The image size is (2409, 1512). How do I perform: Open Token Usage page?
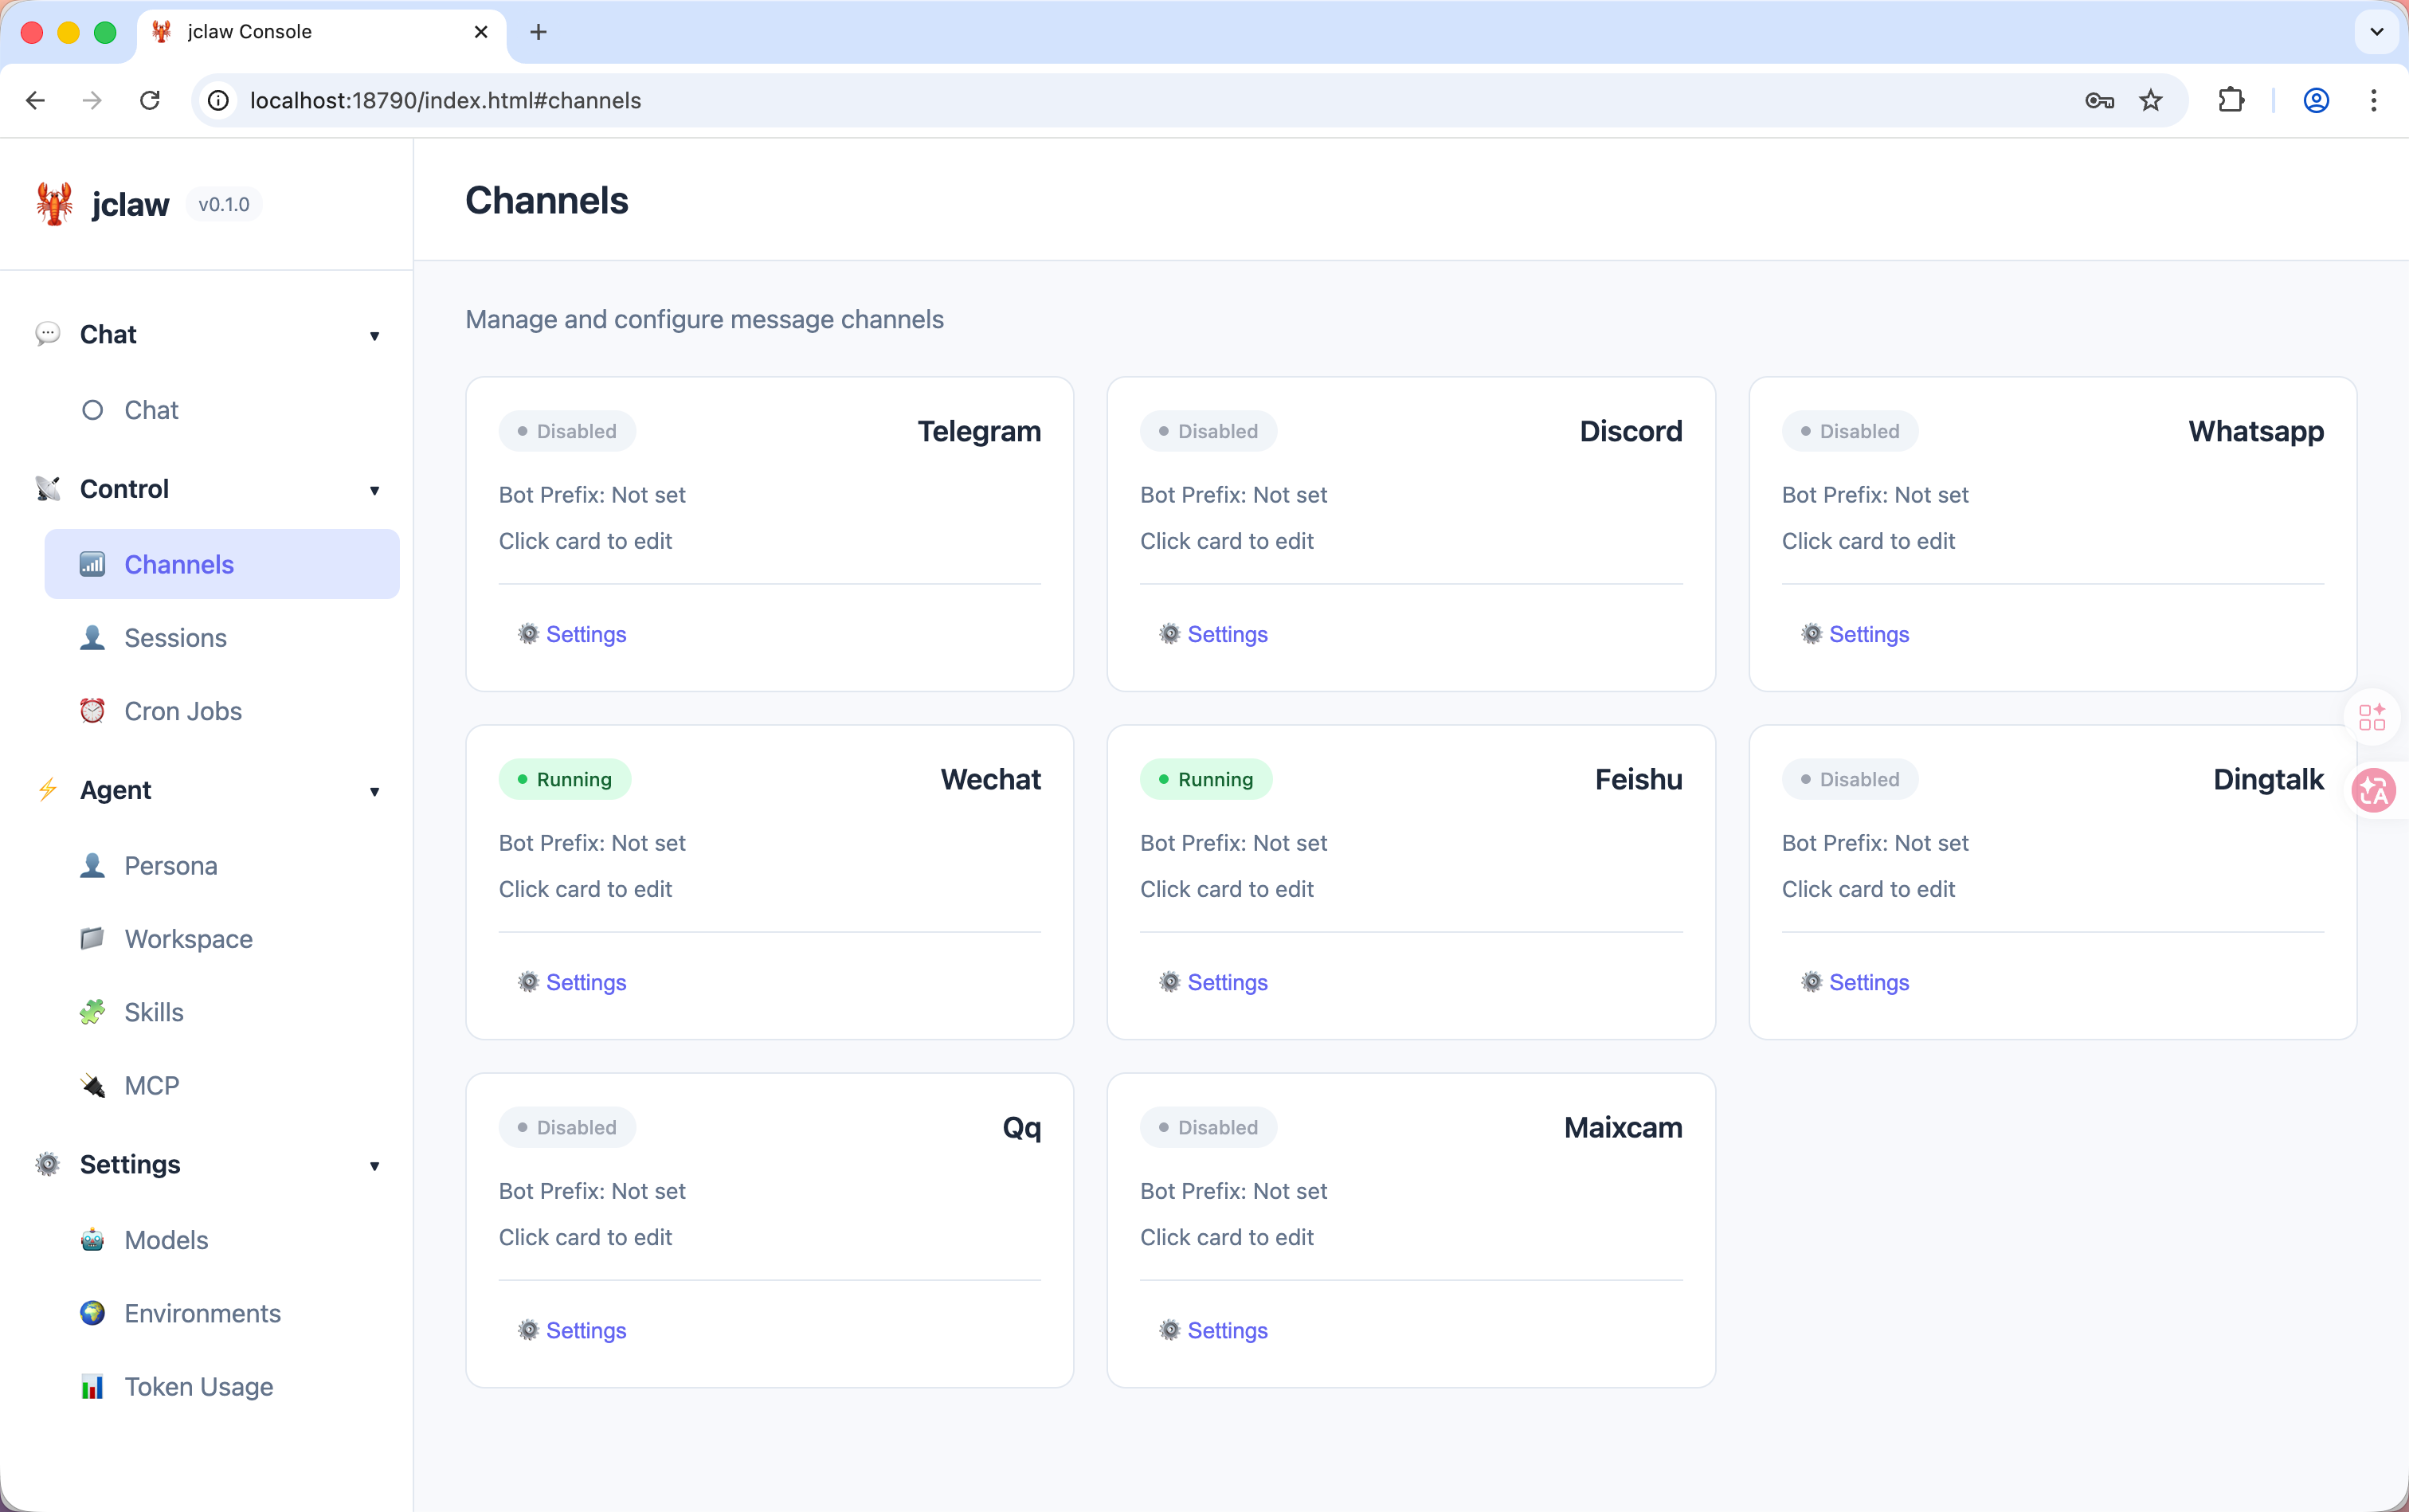coord(222,1387)
